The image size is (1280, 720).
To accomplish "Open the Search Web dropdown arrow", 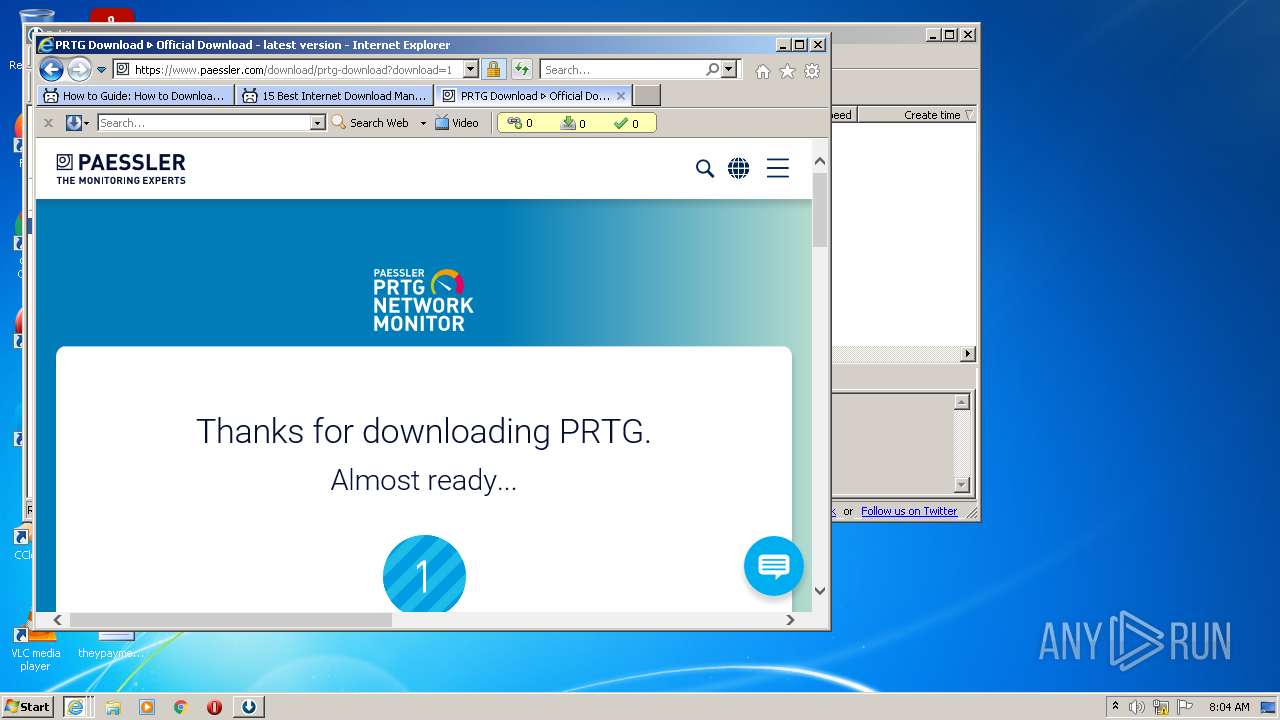I will tap(423, 123).
